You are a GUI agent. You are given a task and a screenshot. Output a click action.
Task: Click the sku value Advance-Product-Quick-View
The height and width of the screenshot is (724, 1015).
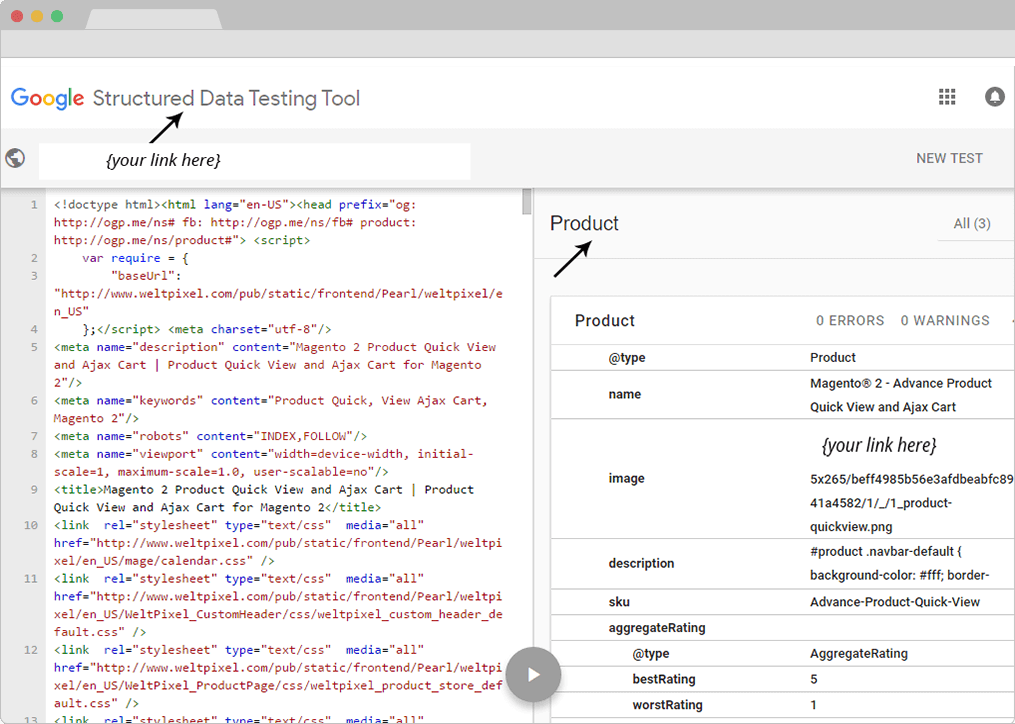pyautogui.click(x=895, y=602)
